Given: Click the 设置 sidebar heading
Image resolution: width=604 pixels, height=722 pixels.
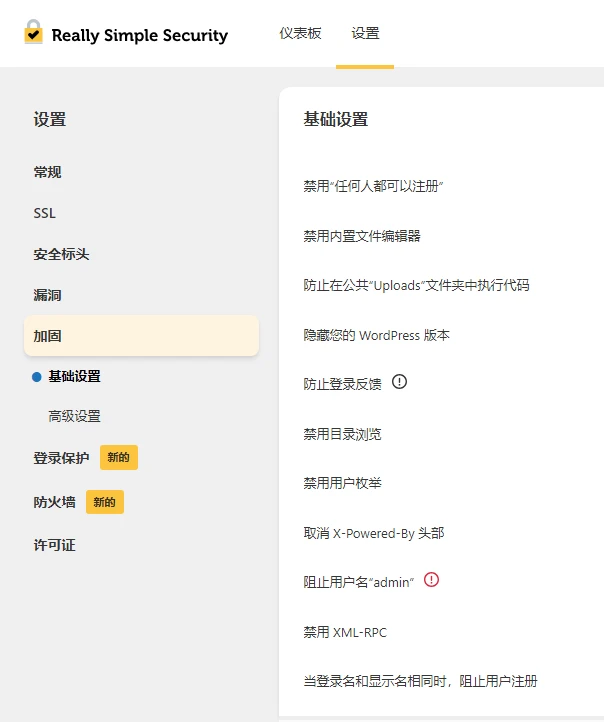Looking at the screenshot, I should pyautogui.click(x=50, y=119).
